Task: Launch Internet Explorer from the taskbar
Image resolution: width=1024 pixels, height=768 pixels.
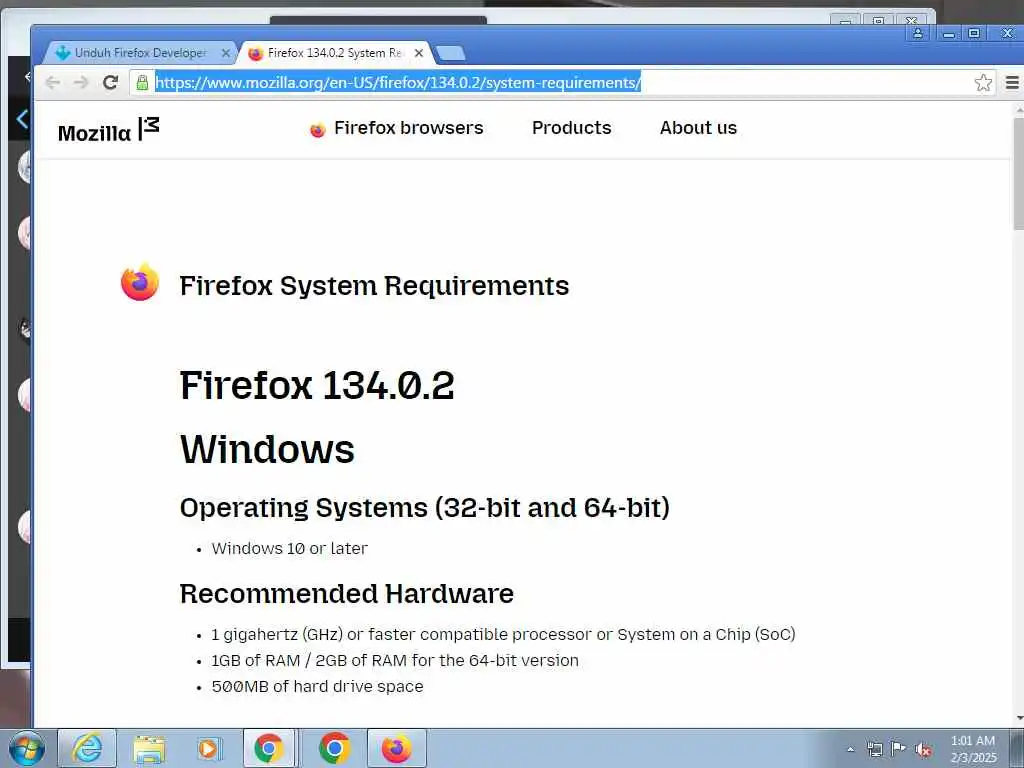Action: pos(87,748)
